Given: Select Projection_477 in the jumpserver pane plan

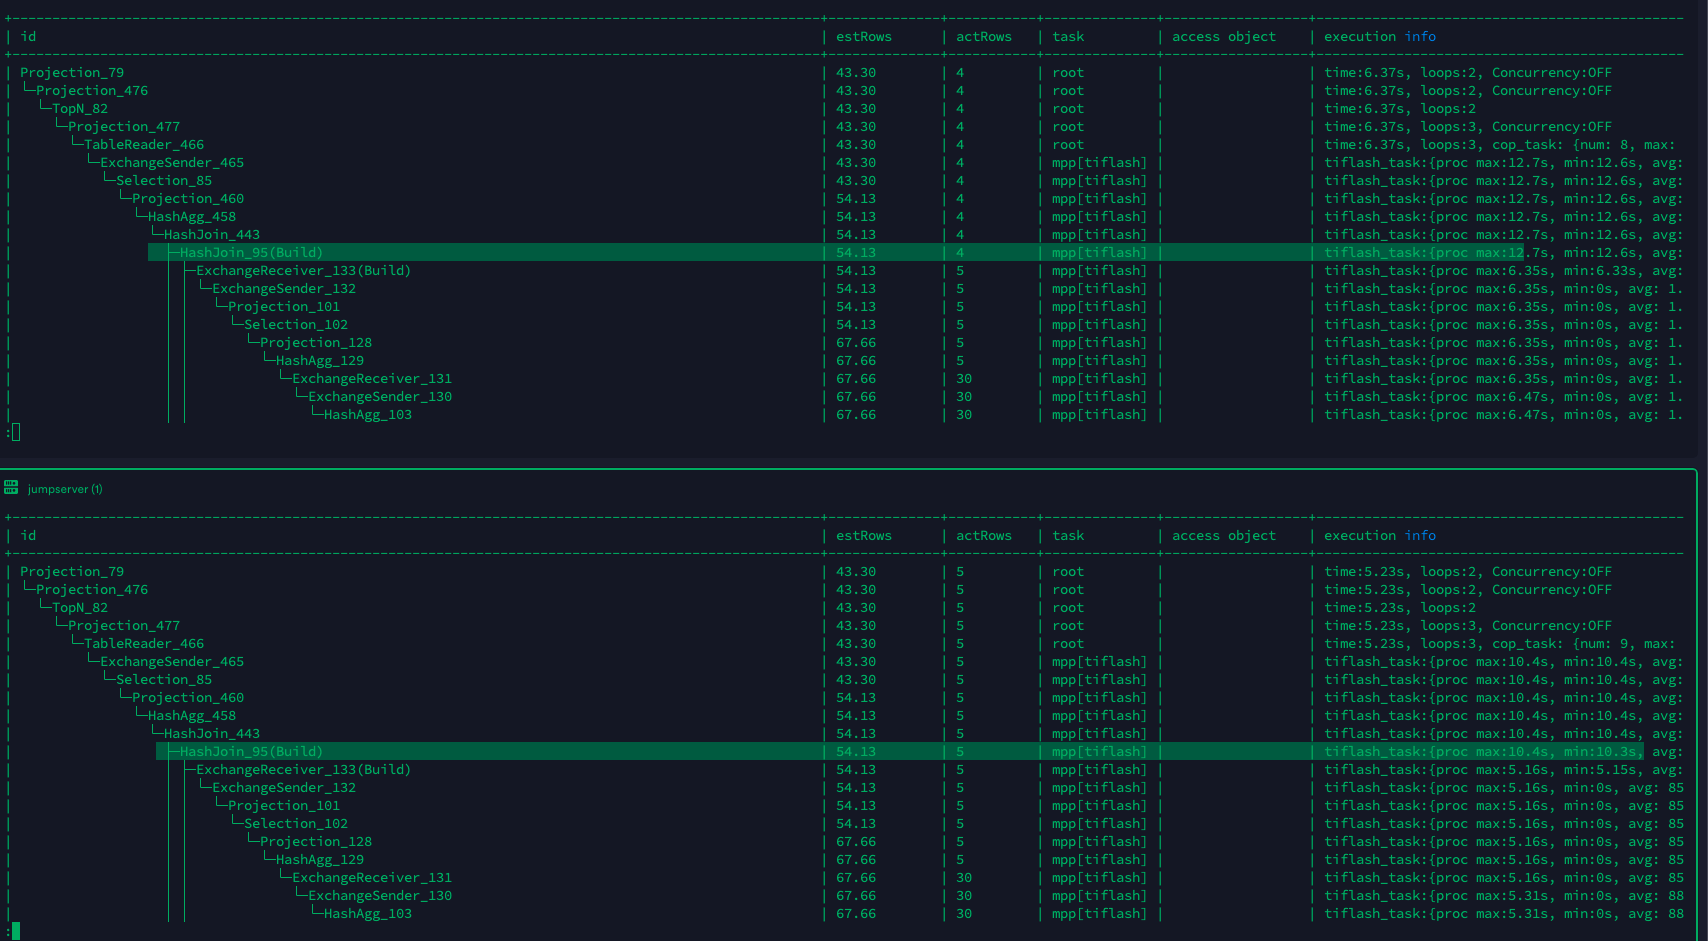Looking at the screenshot, I should (x=124, y=626).
